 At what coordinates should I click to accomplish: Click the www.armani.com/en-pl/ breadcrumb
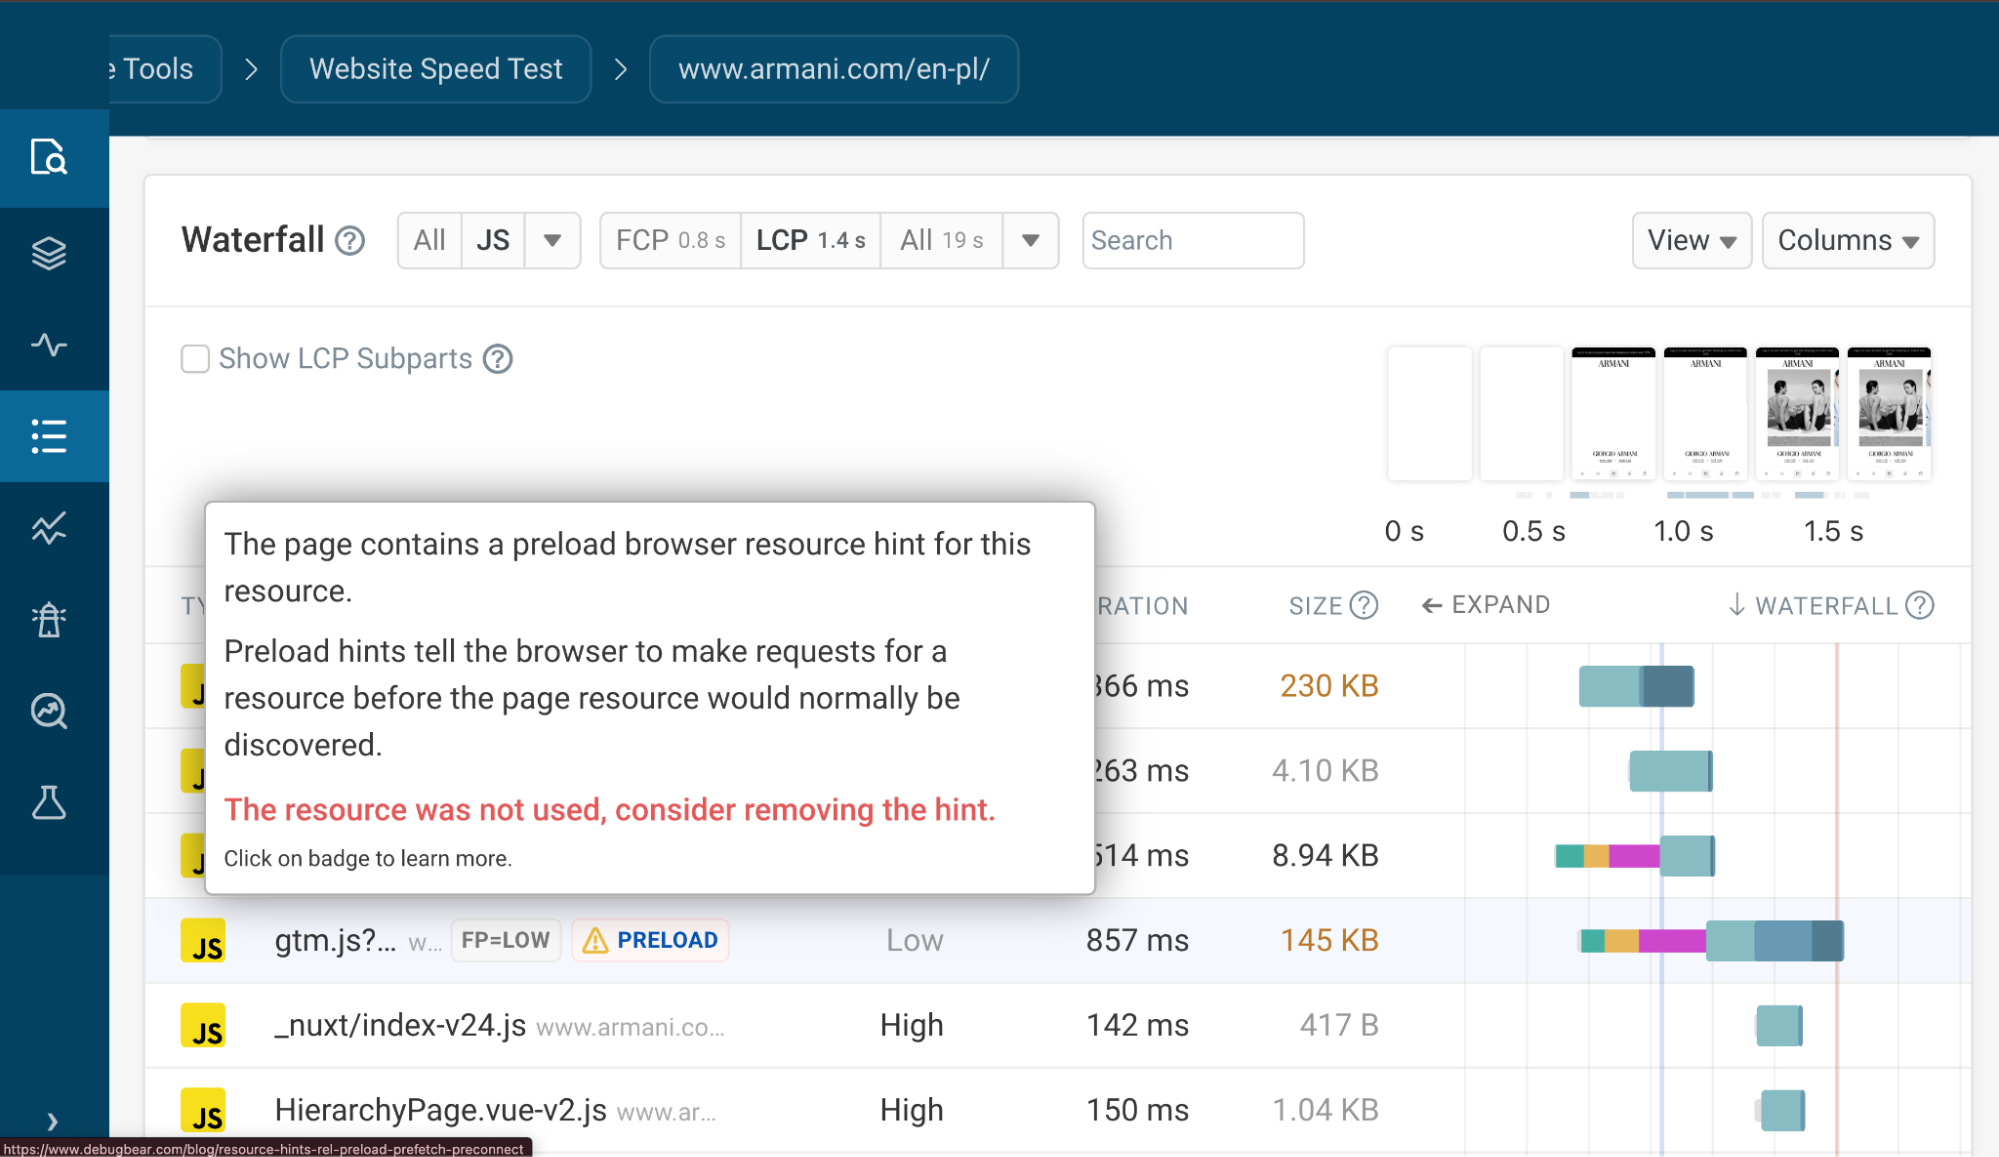(834, 69)
